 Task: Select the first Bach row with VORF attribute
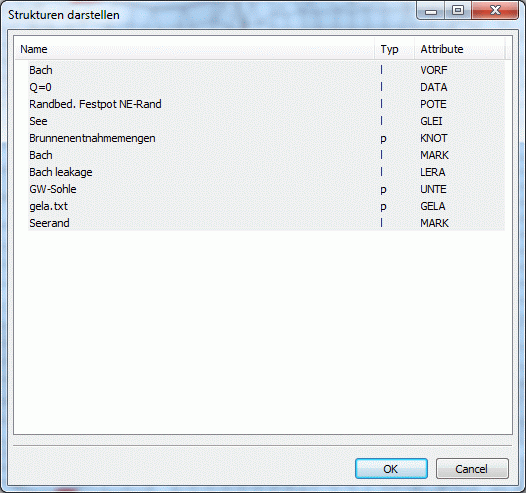266,70
